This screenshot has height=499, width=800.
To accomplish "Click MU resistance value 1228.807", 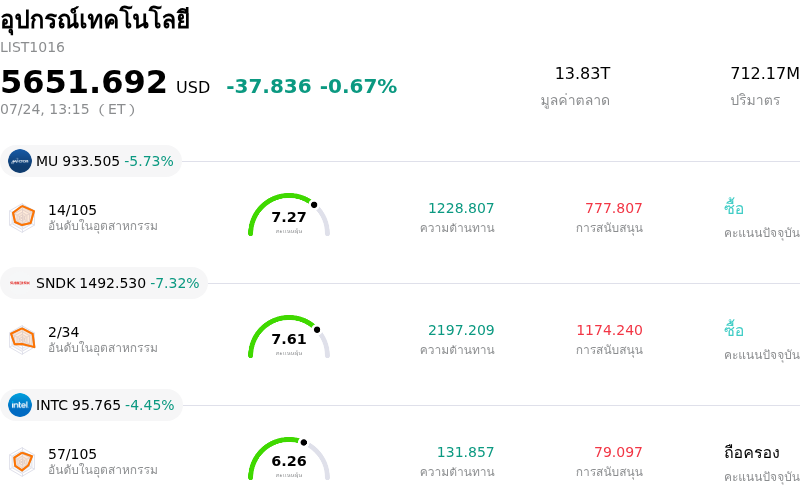I will (x=461, y=208).
